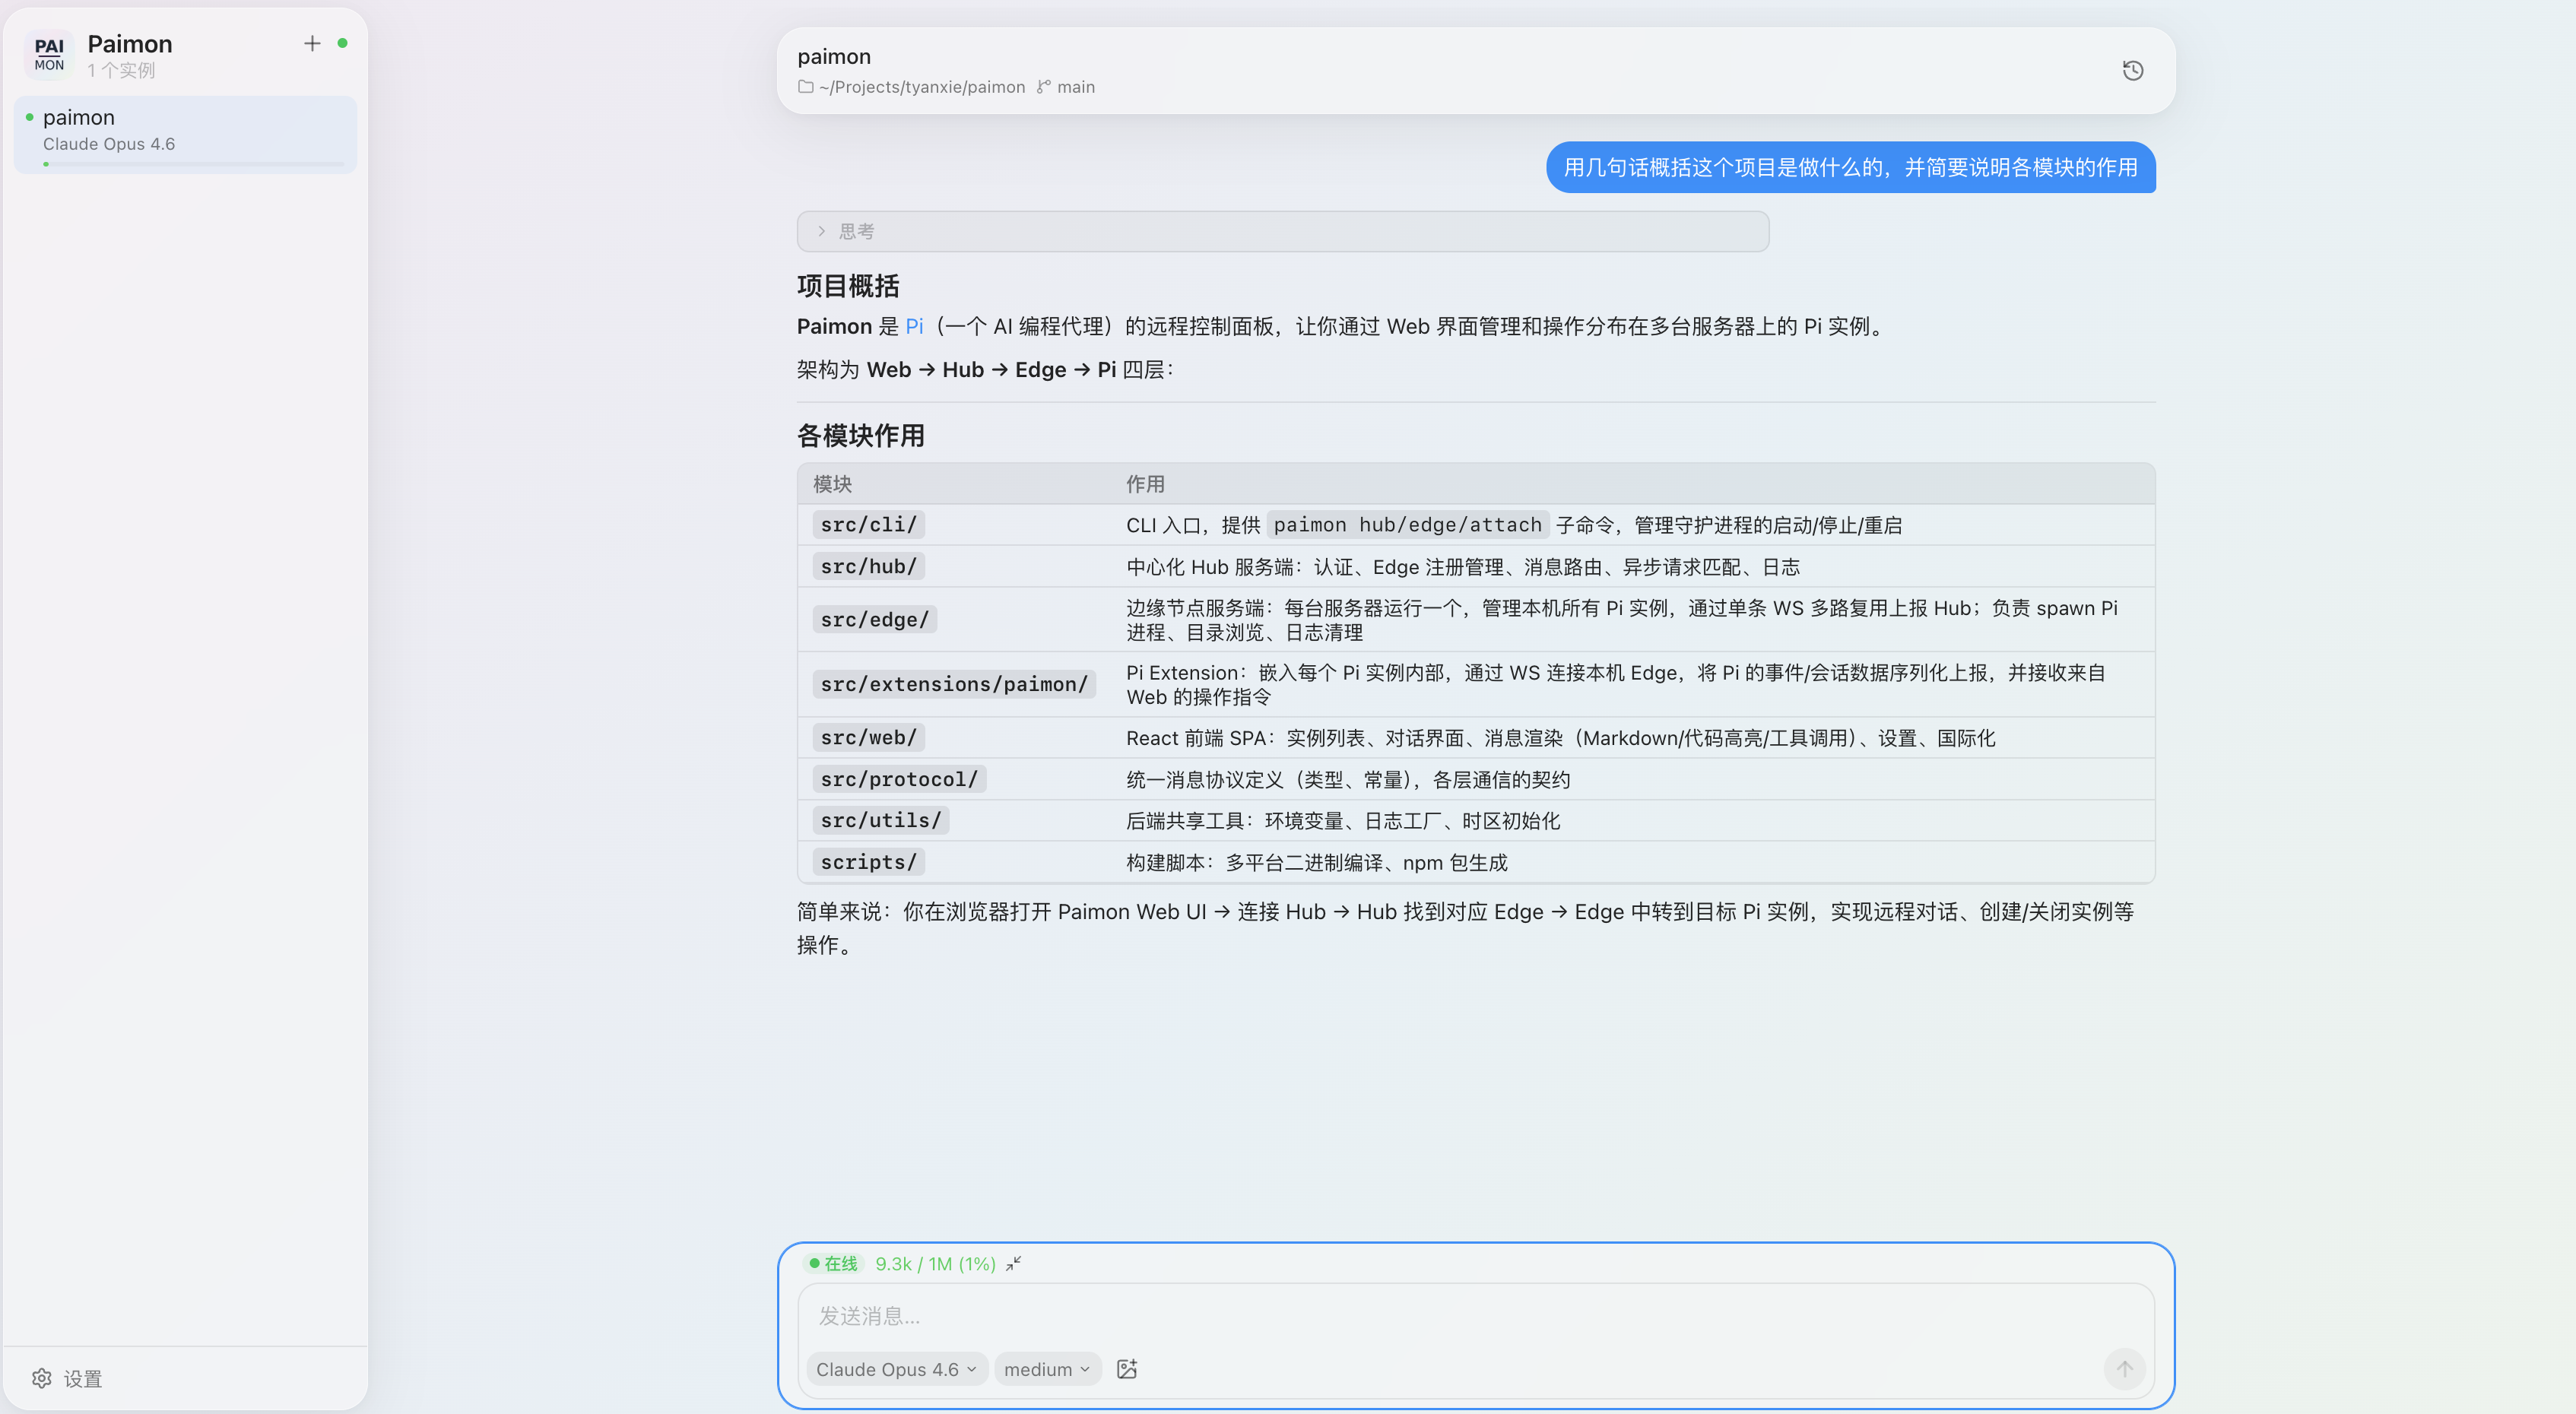Click the 在线 online status badge

[x=834, y=1264]
